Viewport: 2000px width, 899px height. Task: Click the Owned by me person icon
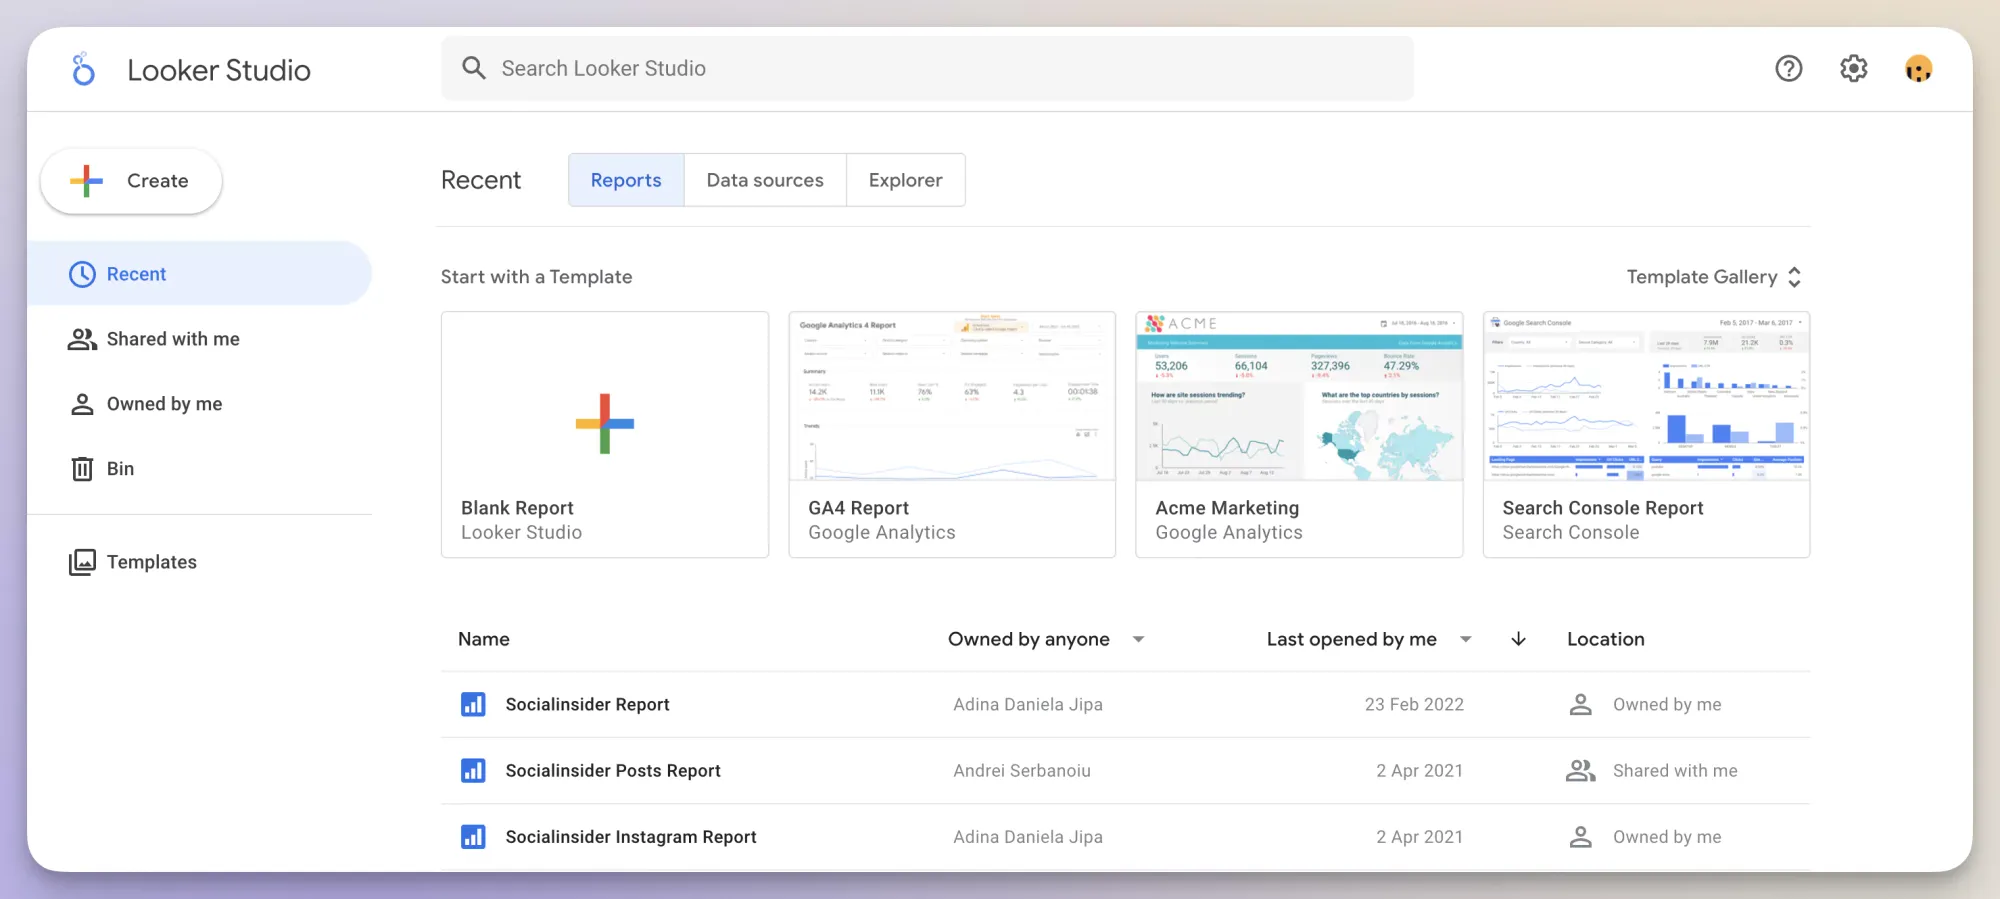point(82,404)
